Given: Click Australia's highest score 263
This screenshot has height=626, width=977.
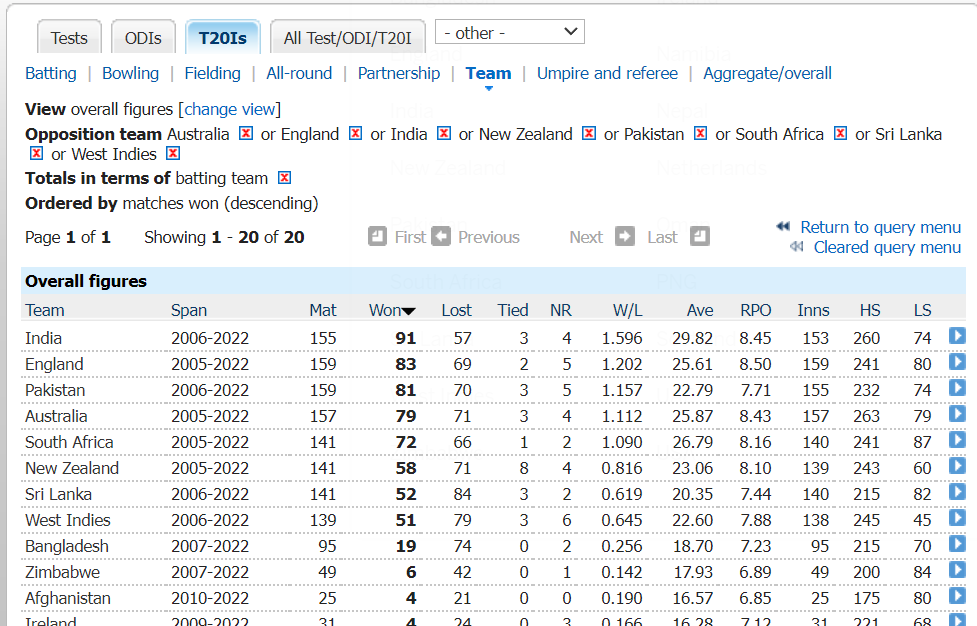Looking at the screenshot, I should click(866, 415).
